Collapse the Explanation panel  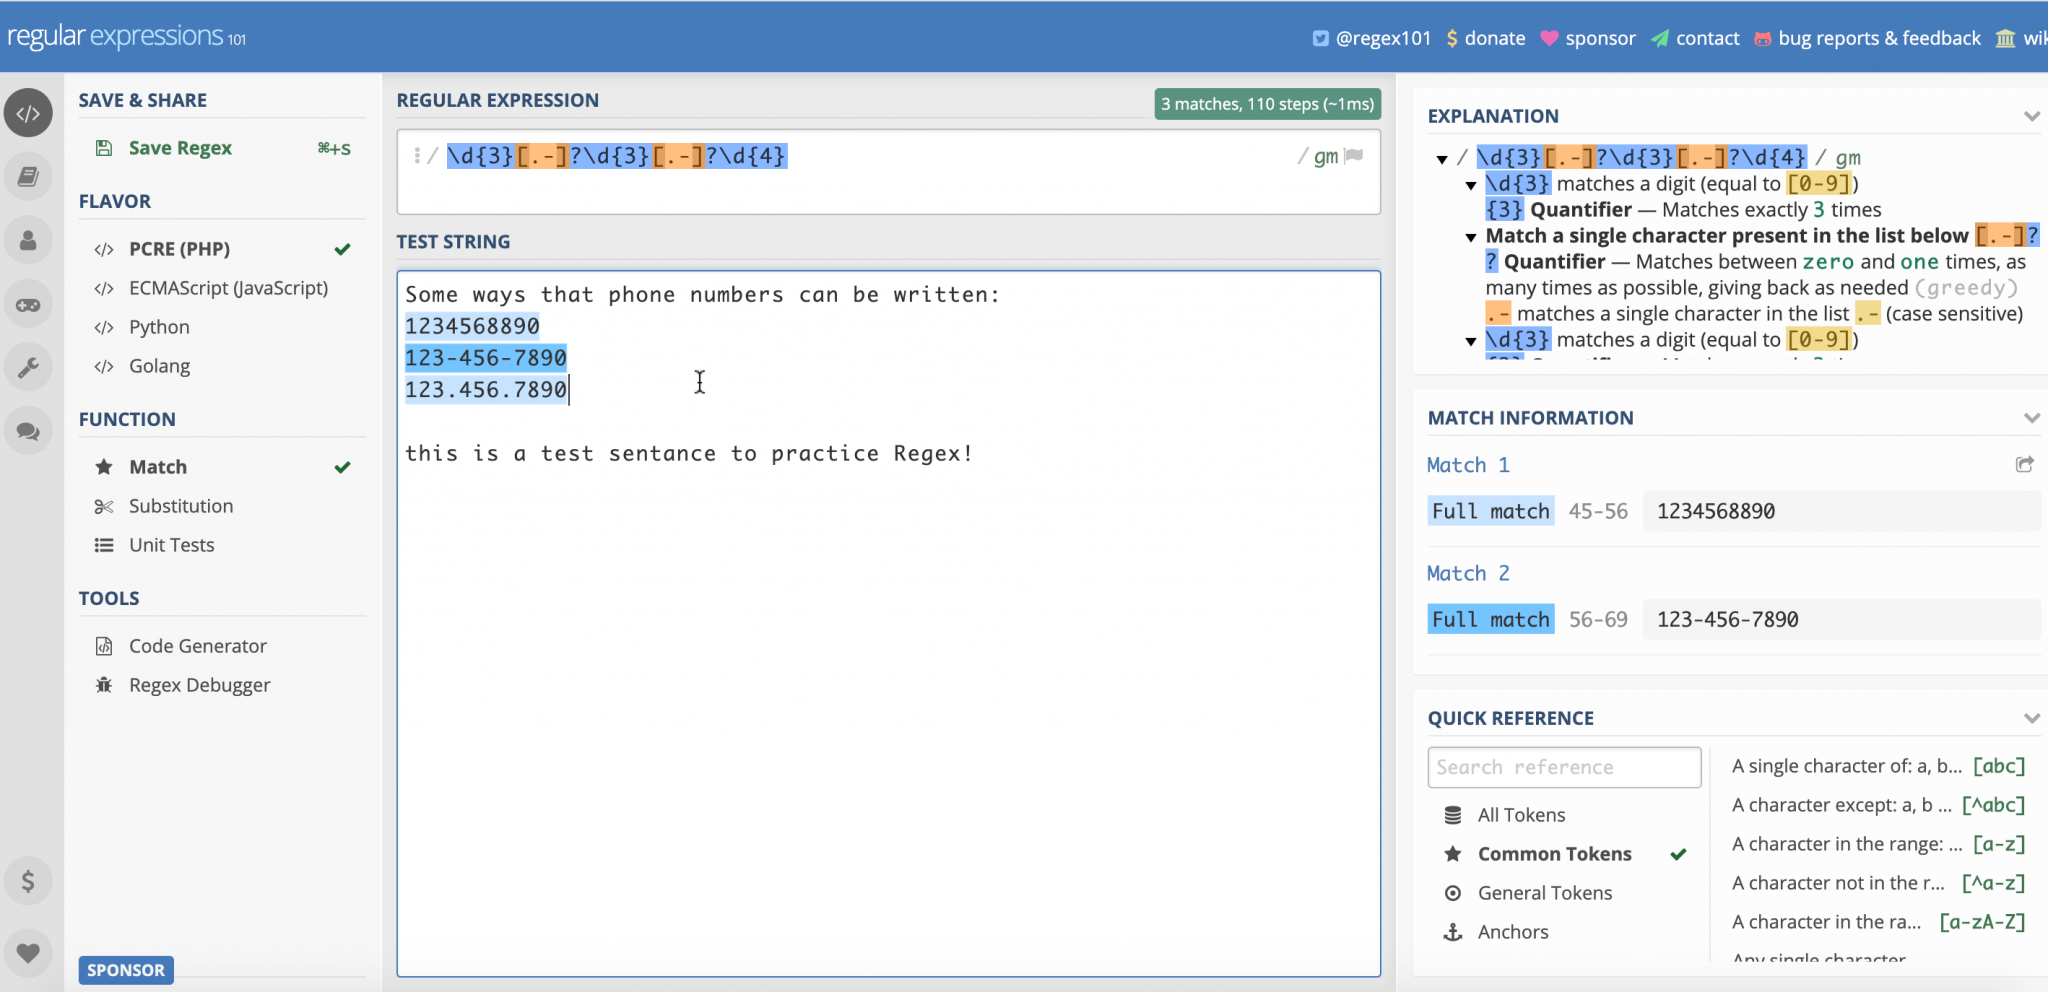pos(2032,115)
